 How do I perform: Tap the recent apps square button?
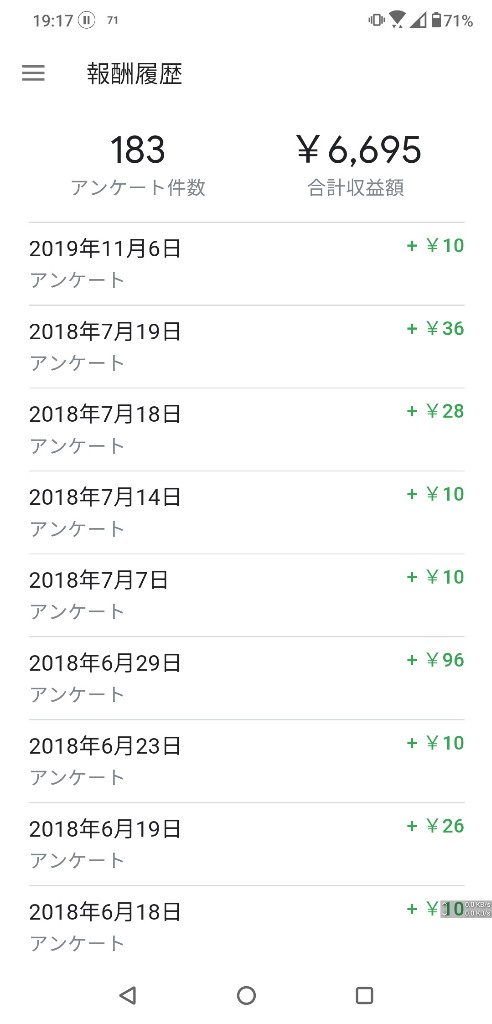pos(364,995)
